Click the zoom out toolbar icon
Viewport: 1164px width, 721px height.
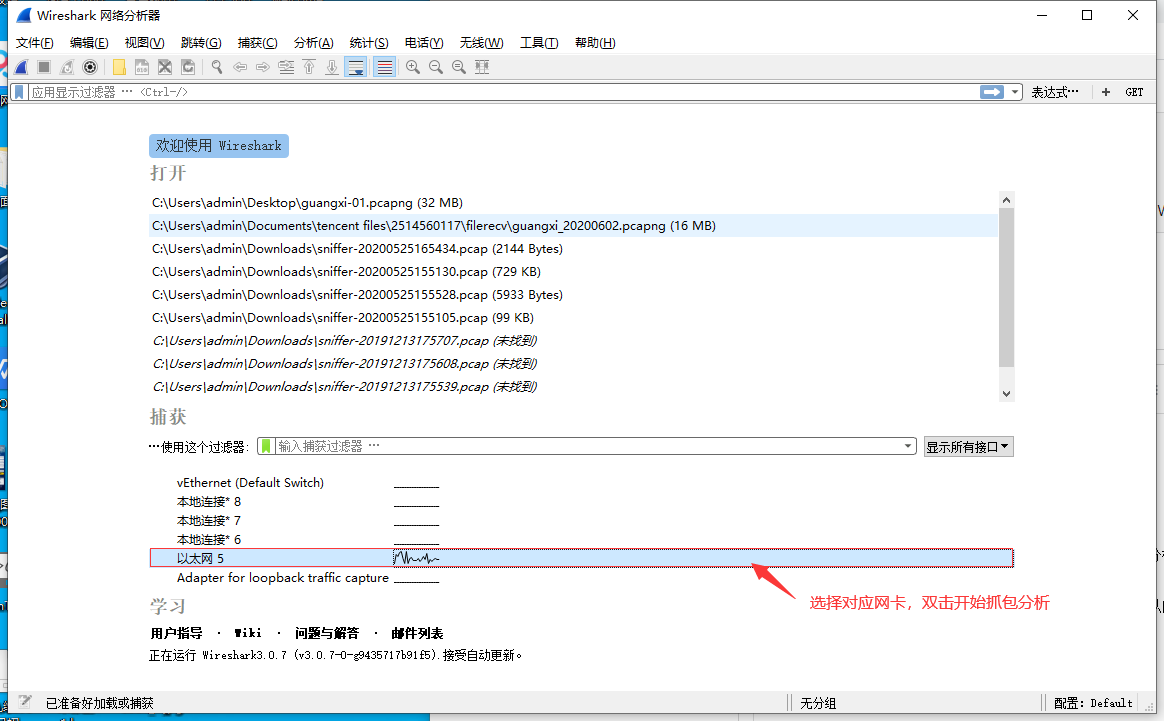click(x=436, y=68)
